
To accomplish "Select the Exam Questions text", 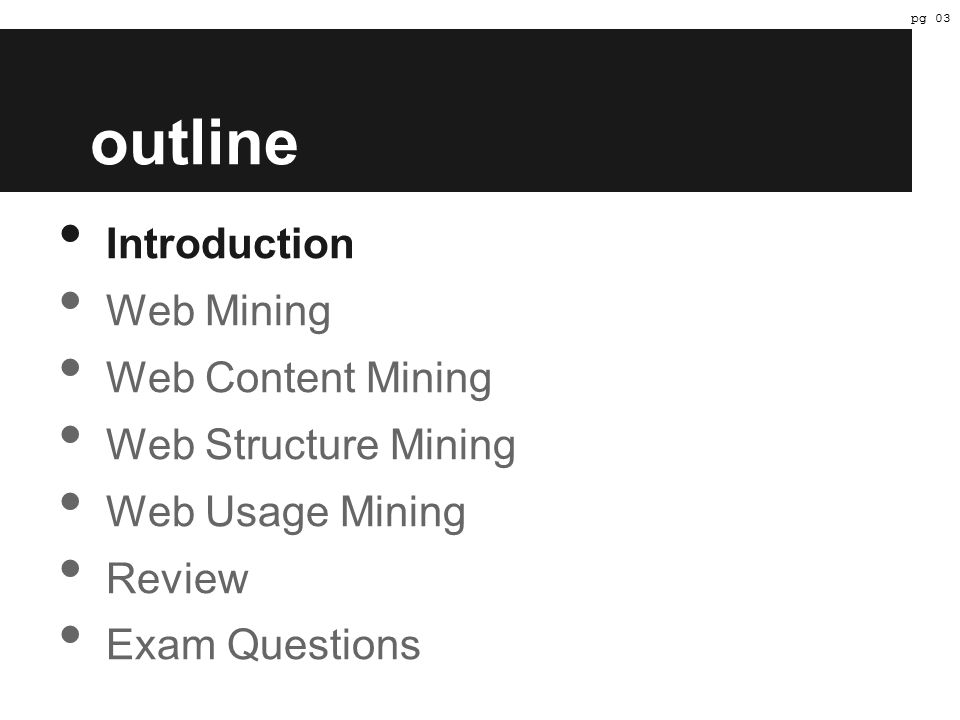I will [263, 645].
